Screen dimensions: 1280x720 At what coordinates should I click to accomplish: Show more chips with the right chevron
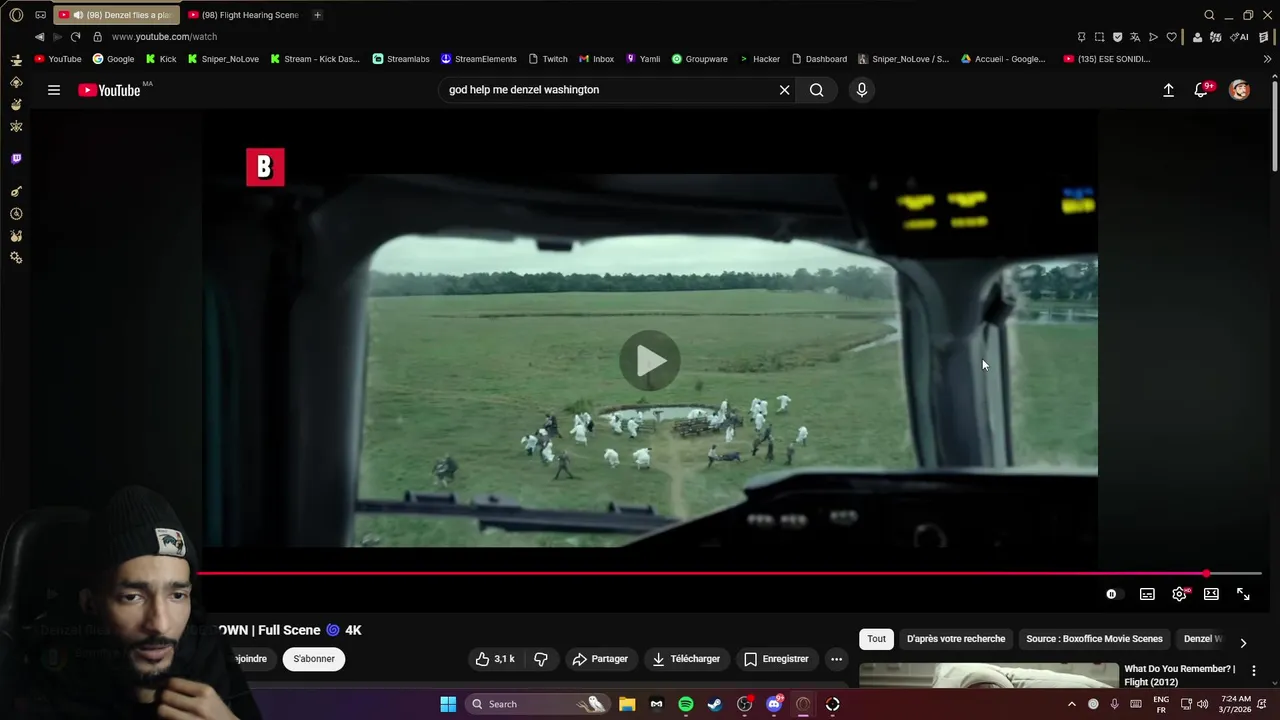pos(1243,643)
